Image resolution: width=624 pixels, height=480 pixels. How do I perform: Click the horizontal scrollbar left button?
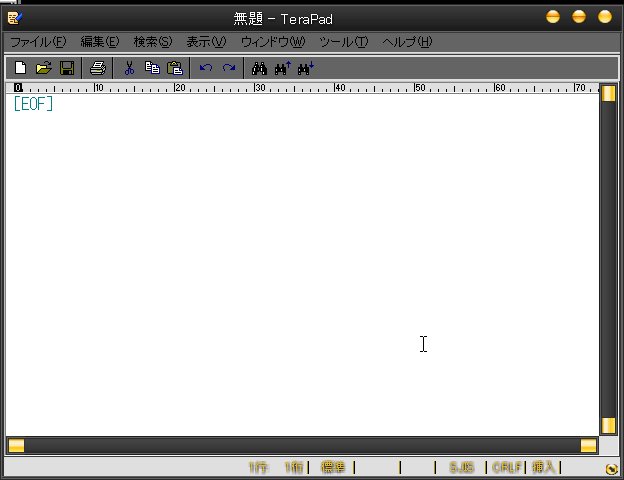(x=16, y=446)
